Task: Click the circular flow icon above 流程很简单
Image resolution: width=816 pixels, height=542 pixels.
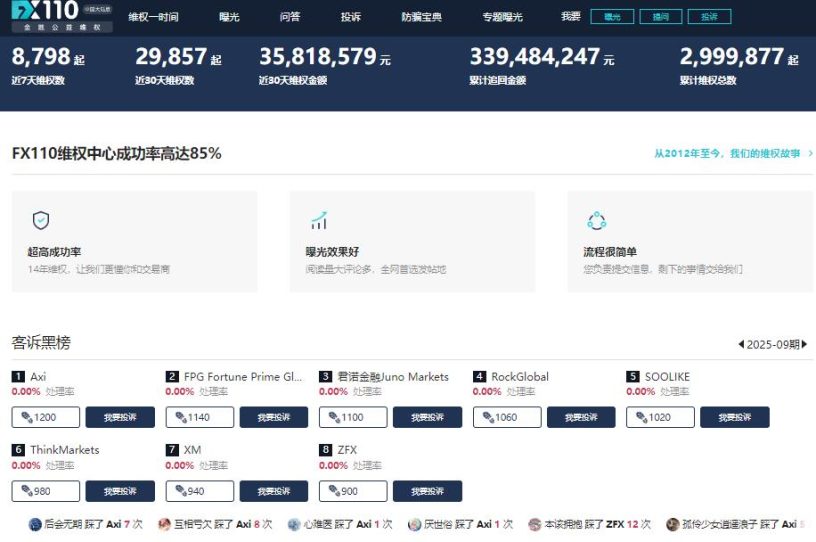Action: [x=597, y=221]
